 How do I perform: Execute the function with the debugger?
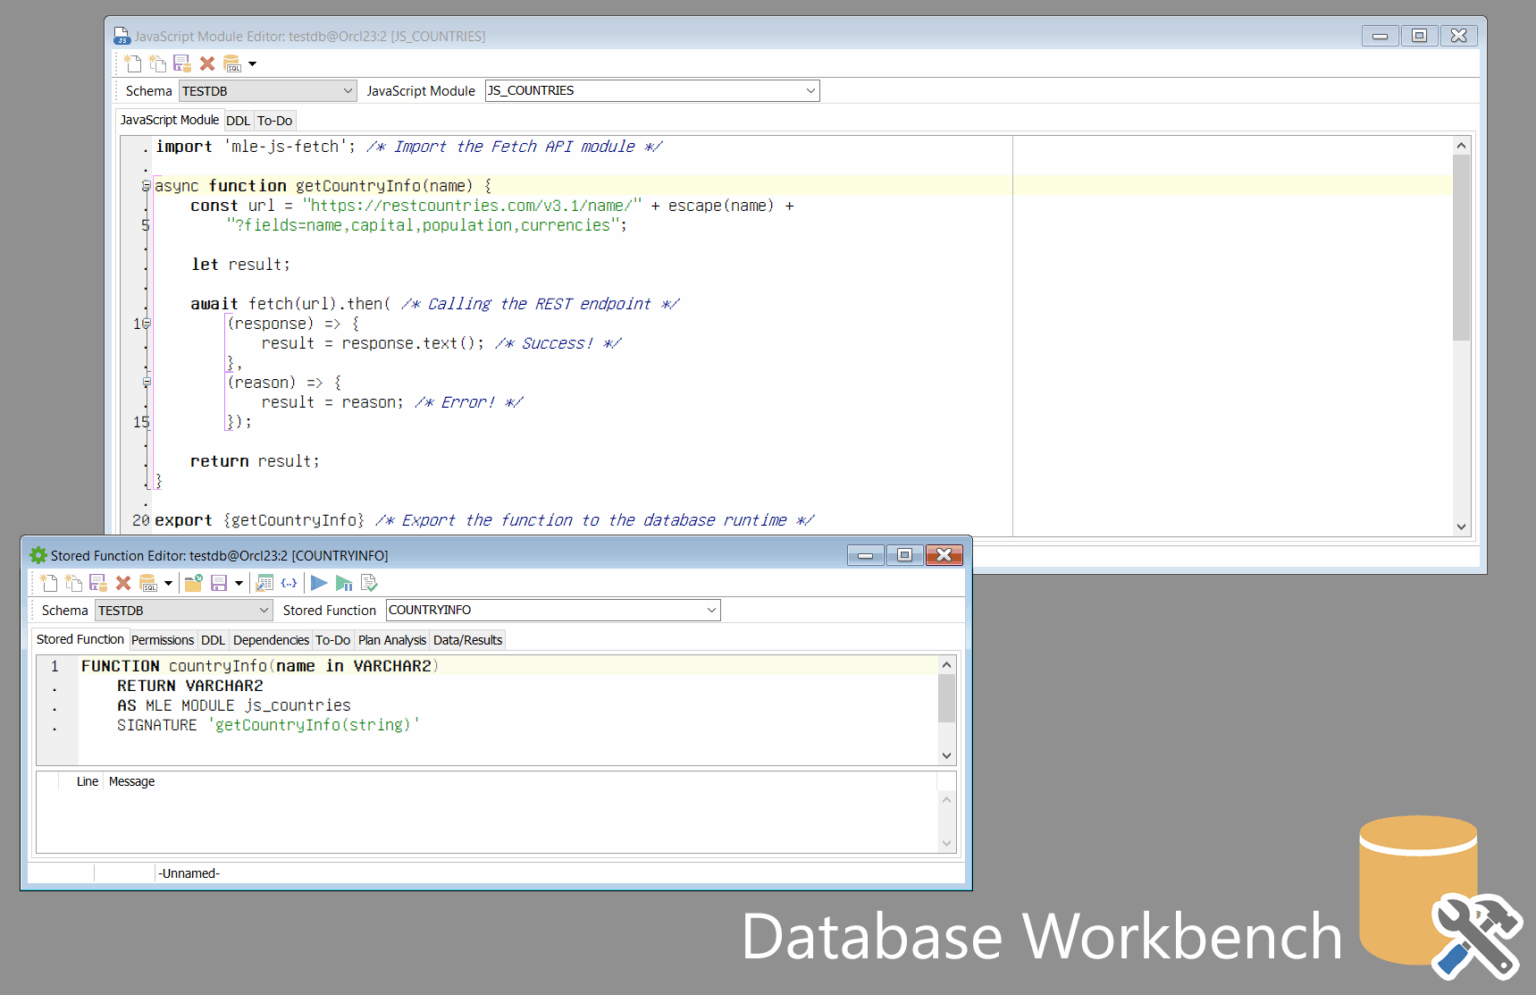(344, 583)
